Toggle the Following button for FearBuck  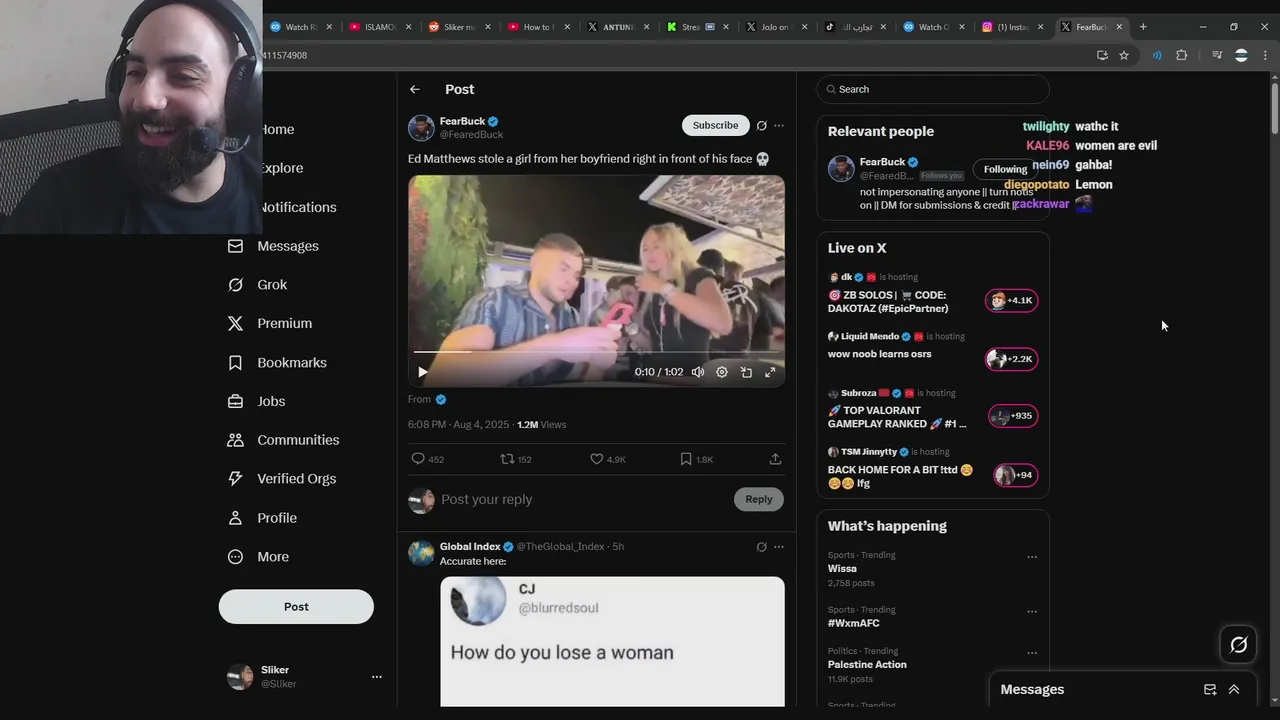pyautogui.click(x=1005, y=169)
